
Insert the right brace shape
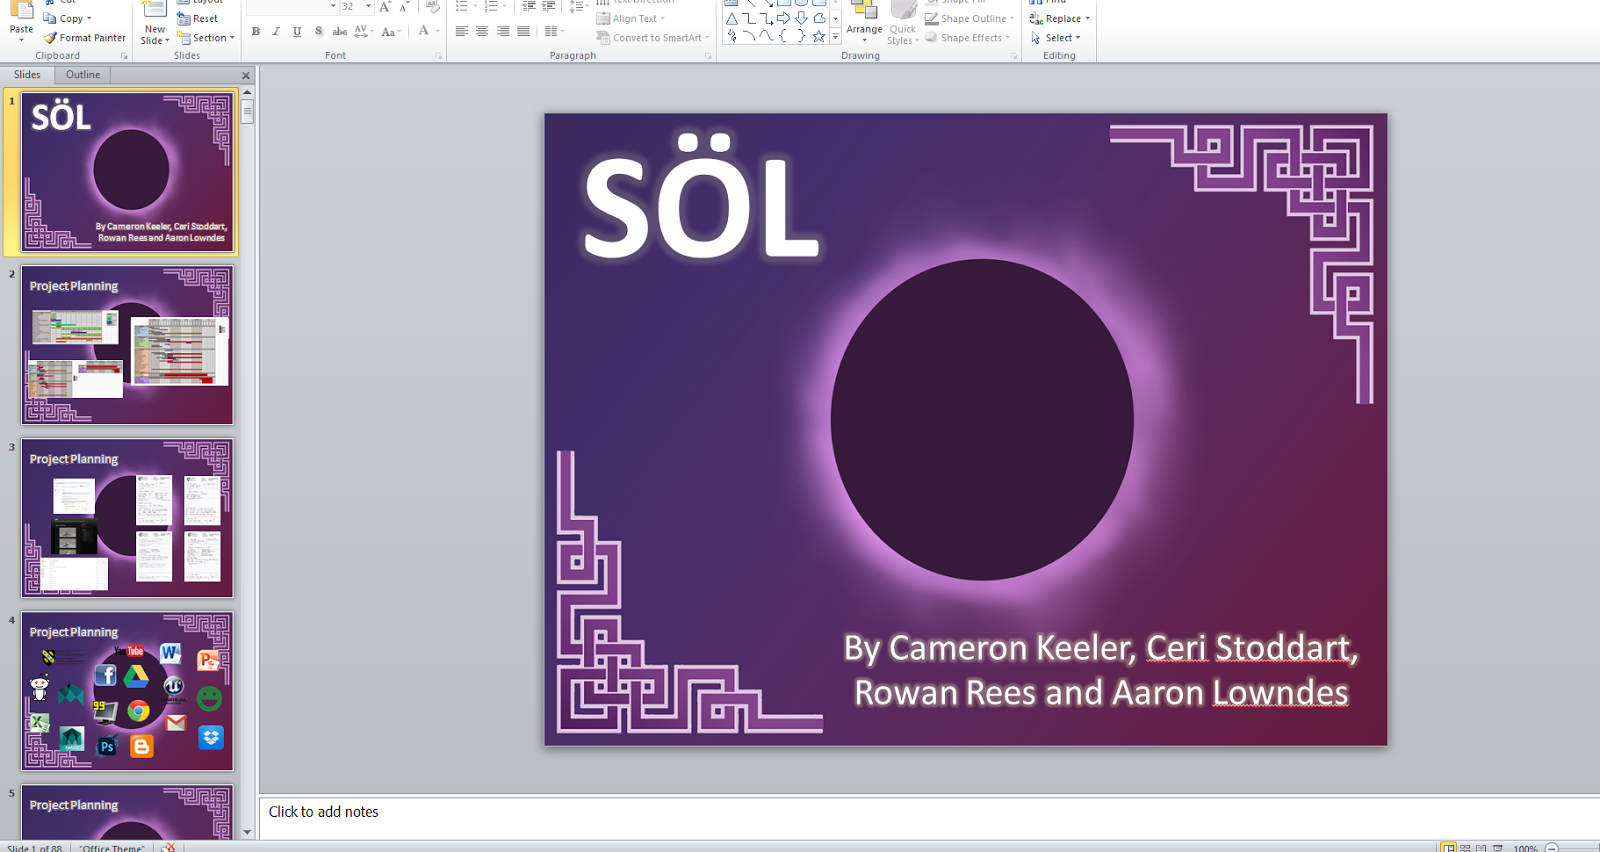pos(801,37)
